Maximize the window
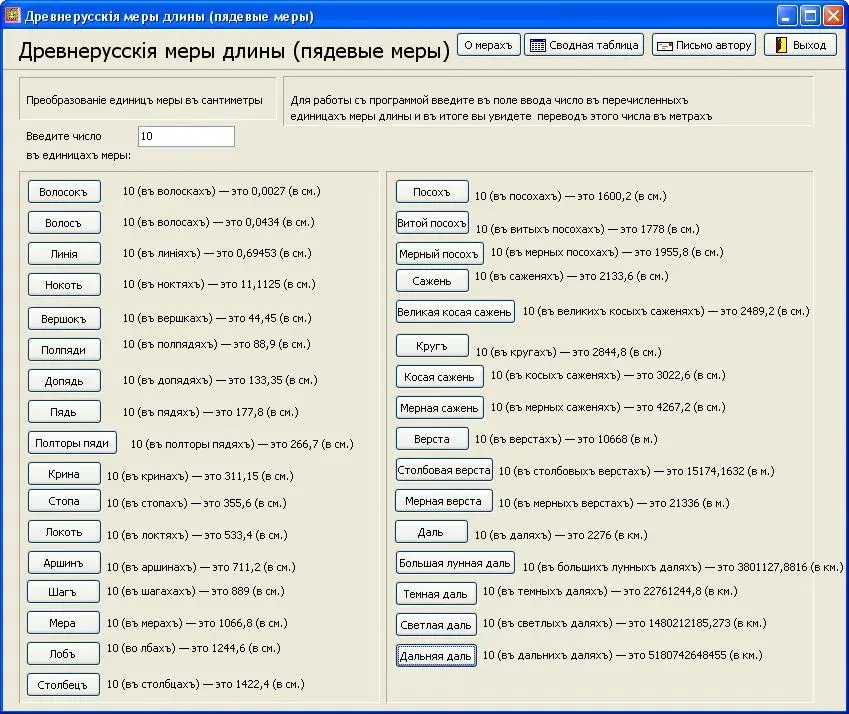The image size is (849, 714). click(810, 15)
